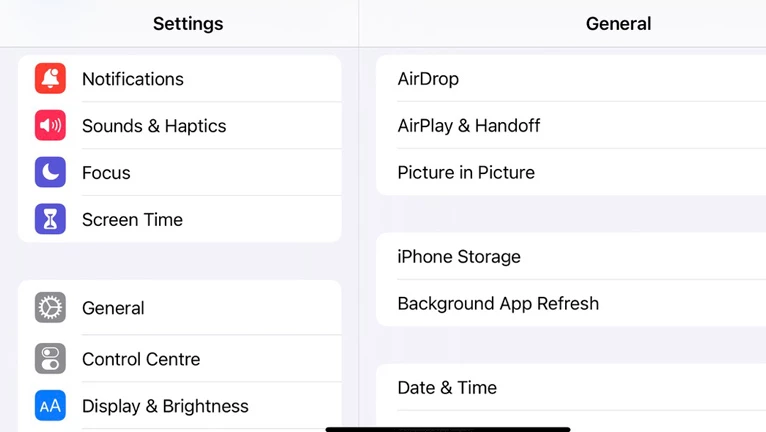
Task: Open AirPlay & Handoff settings
Action: click(x=571, y=125)
